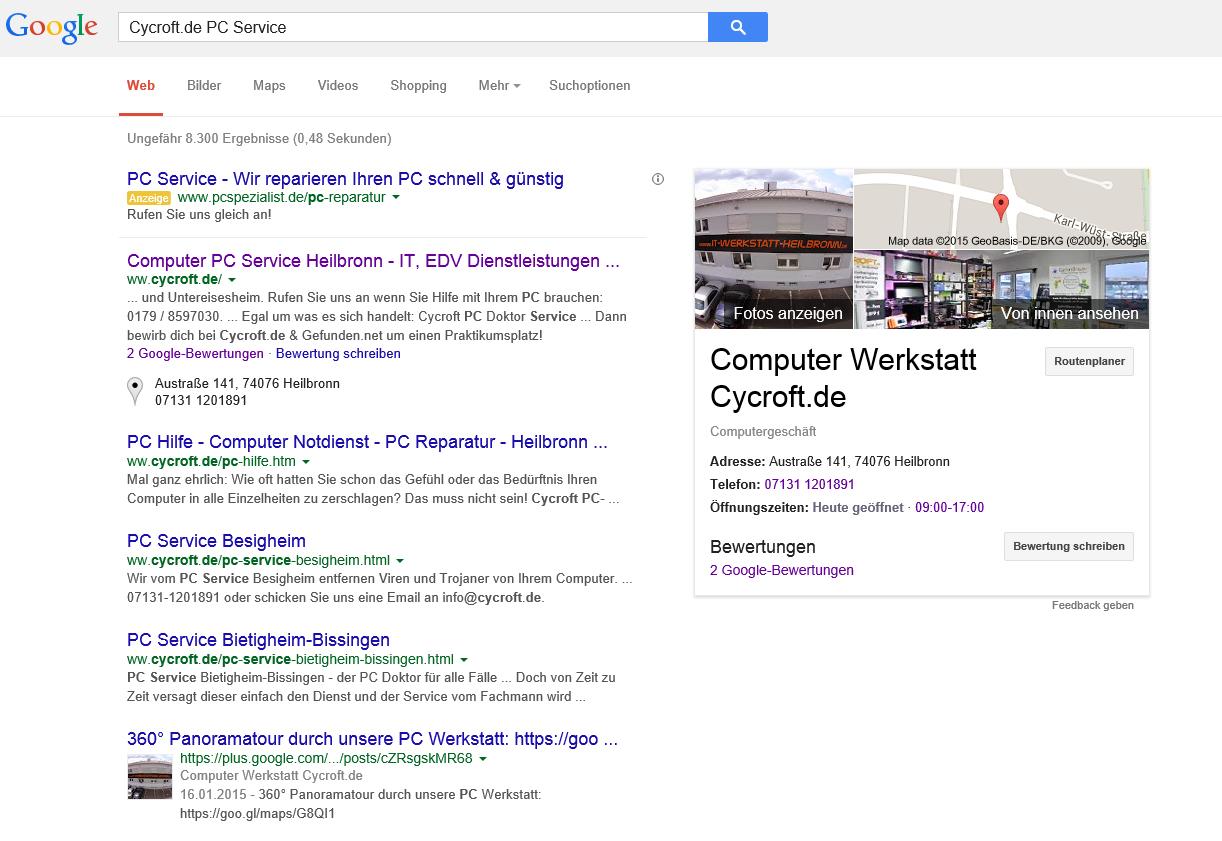This screenshot has height=841, width=1222.
Task: Click the red map marker pin
Action: 1000,207
